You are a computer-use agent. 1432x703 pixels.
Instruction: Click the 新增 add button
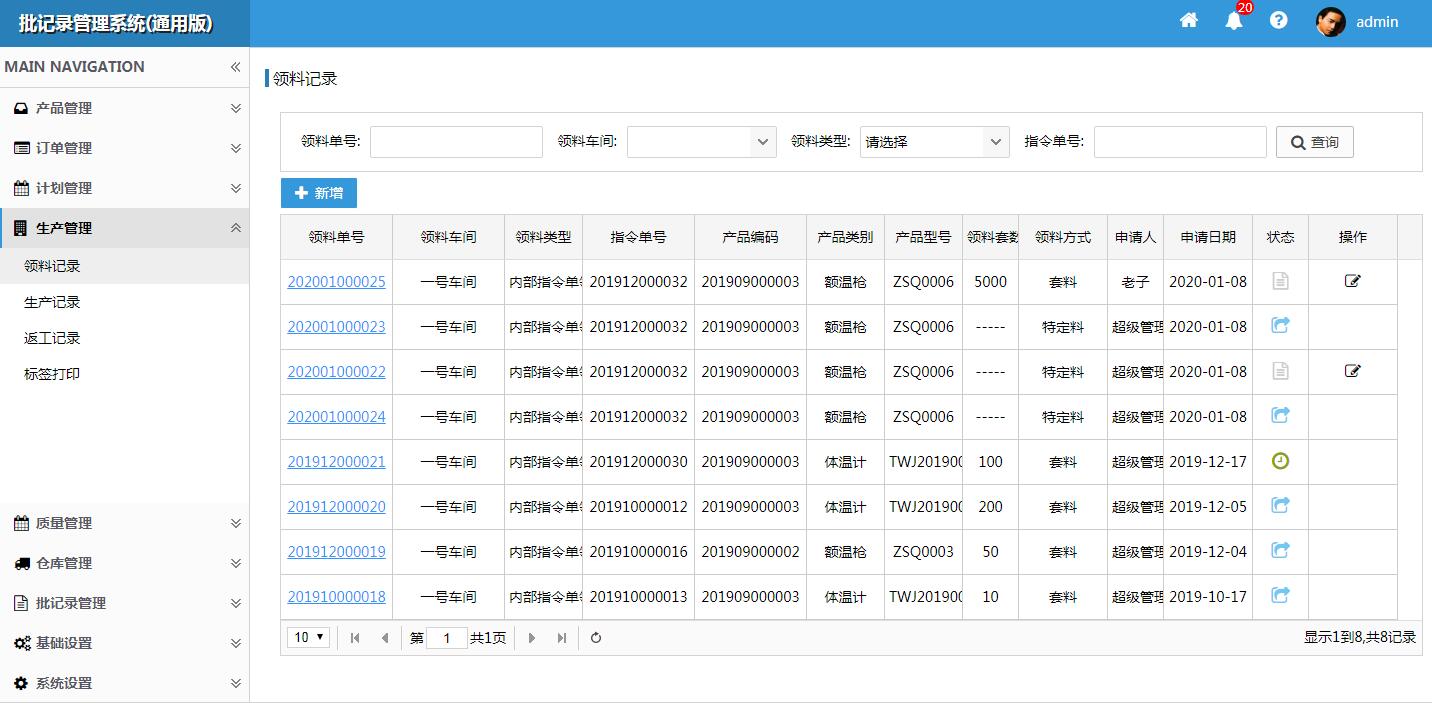point(319,193)
